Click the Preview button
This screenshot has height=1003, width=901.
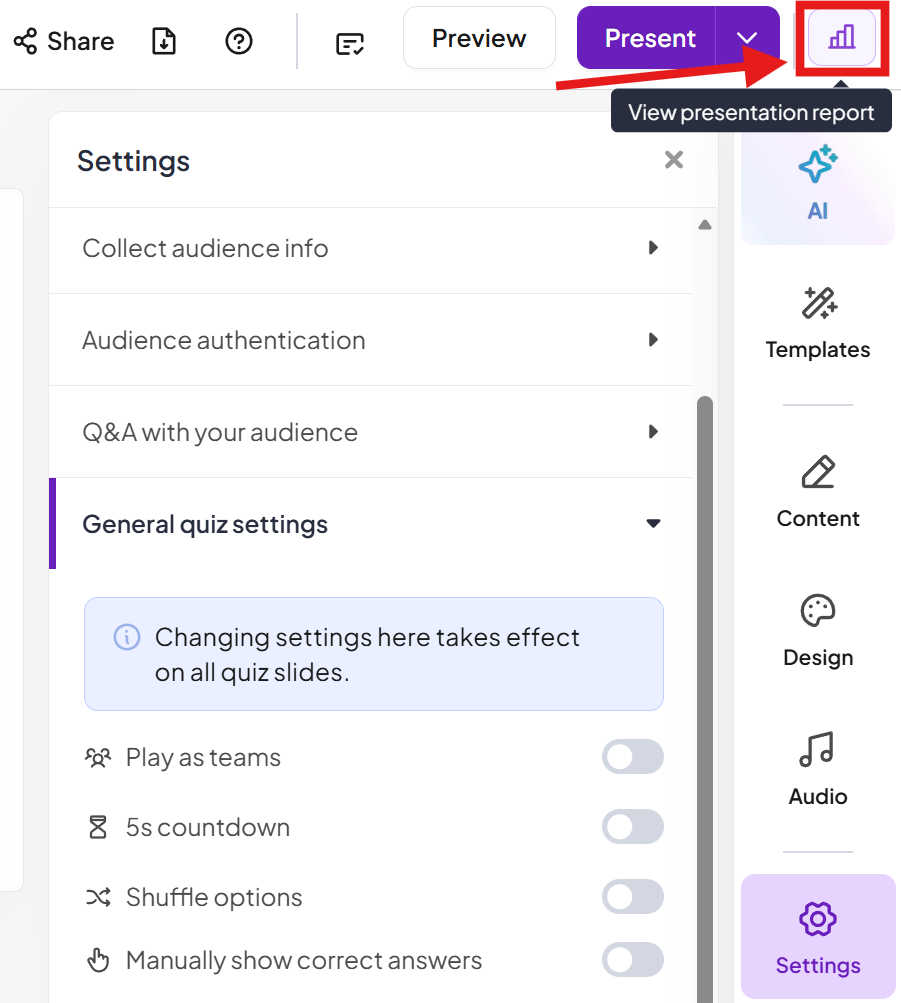pyautogui.click(x=479, y=39)
